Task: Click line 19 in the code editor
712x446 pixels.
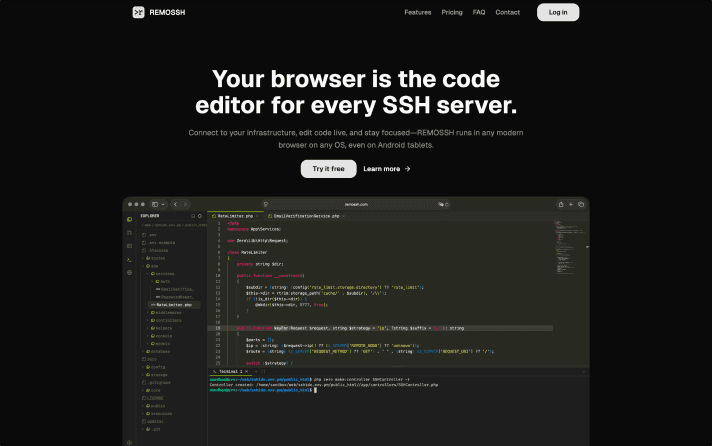Action: coord(381,328)
